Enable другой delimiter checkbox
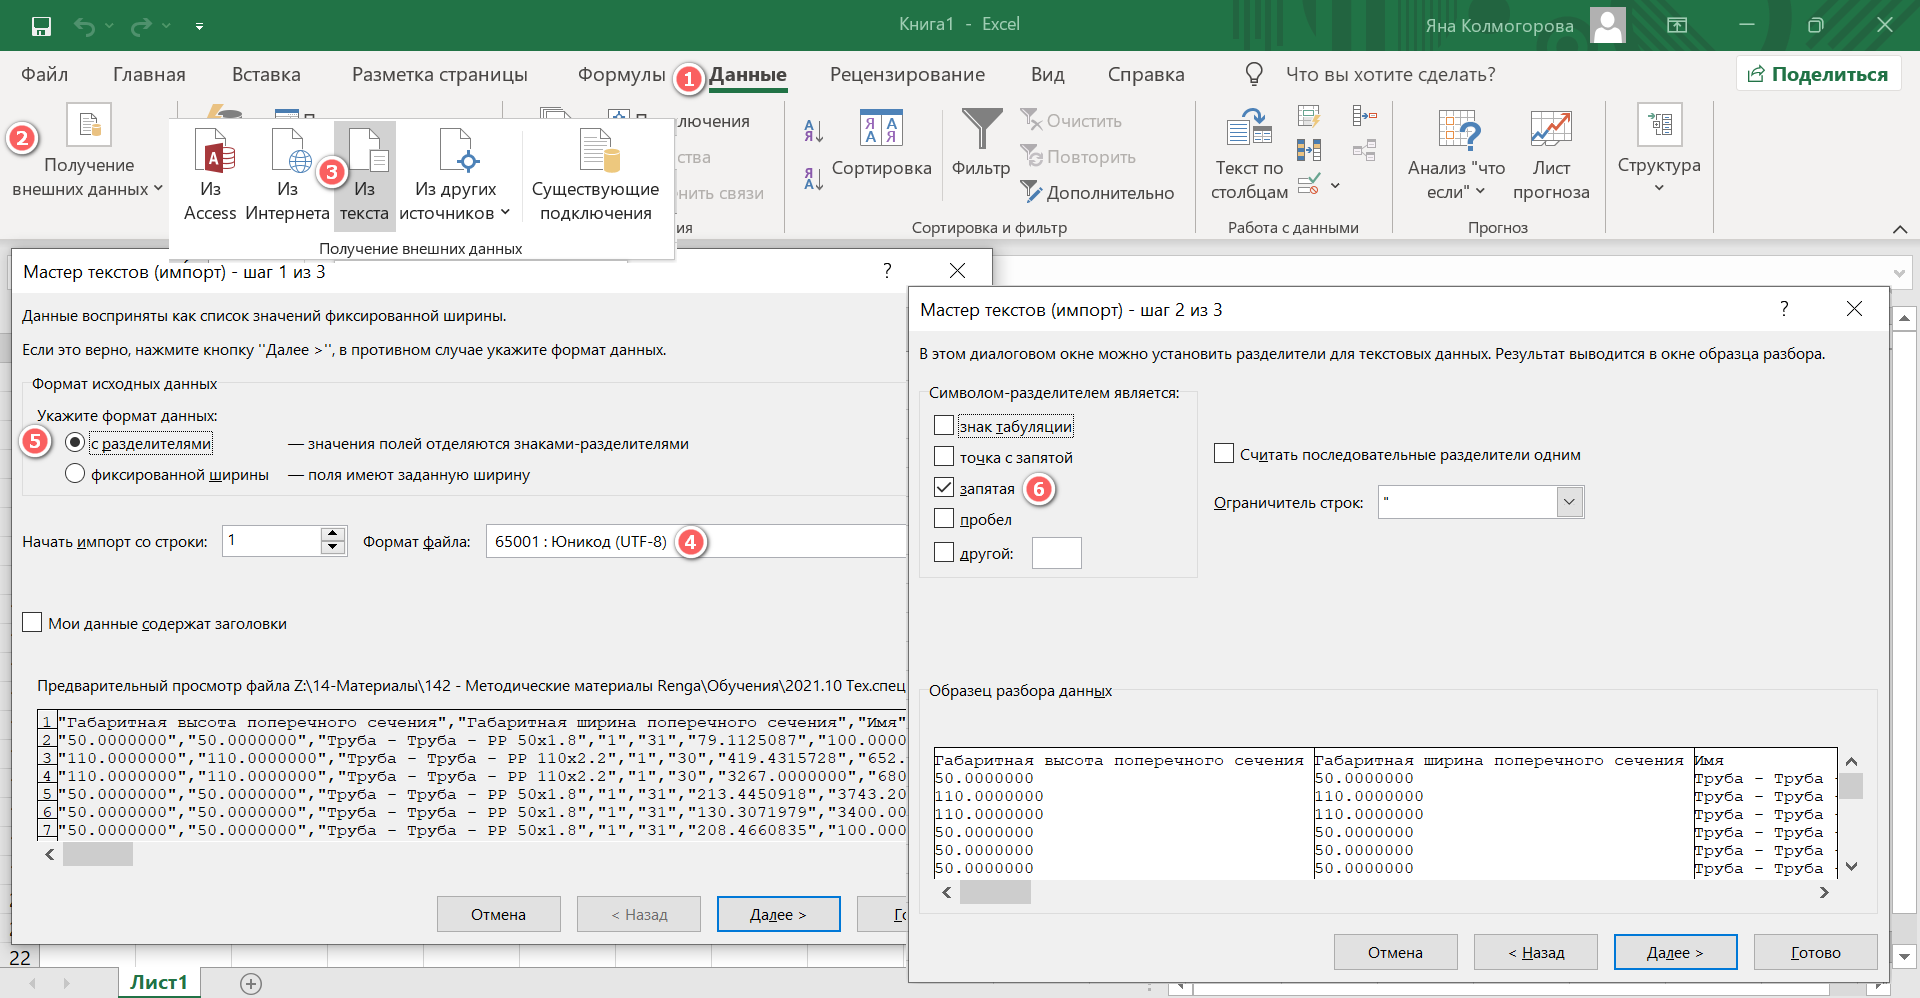The image size is (1920, 998). coord(944,552)
